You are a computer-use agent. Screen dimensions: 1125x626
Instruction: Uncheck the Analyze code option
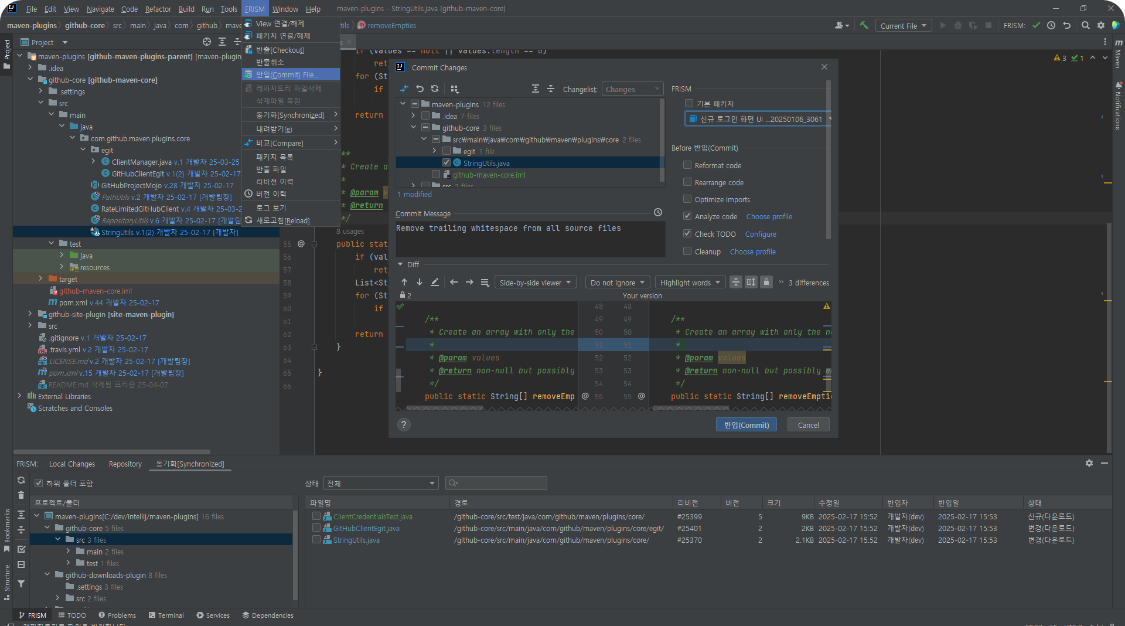687,216
